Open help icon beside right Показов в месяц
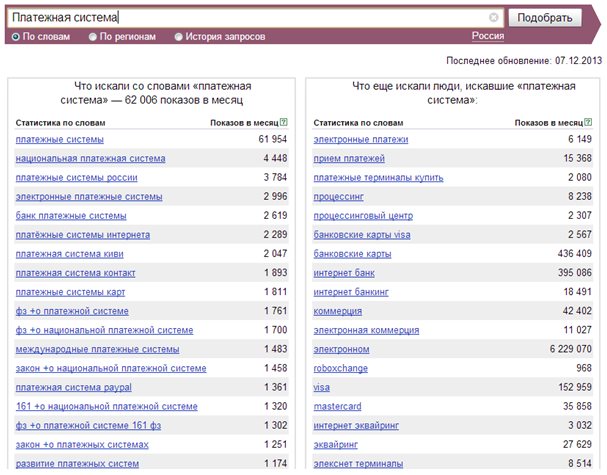Viewport: 607px width, 475px height. (x=588, y=122)
